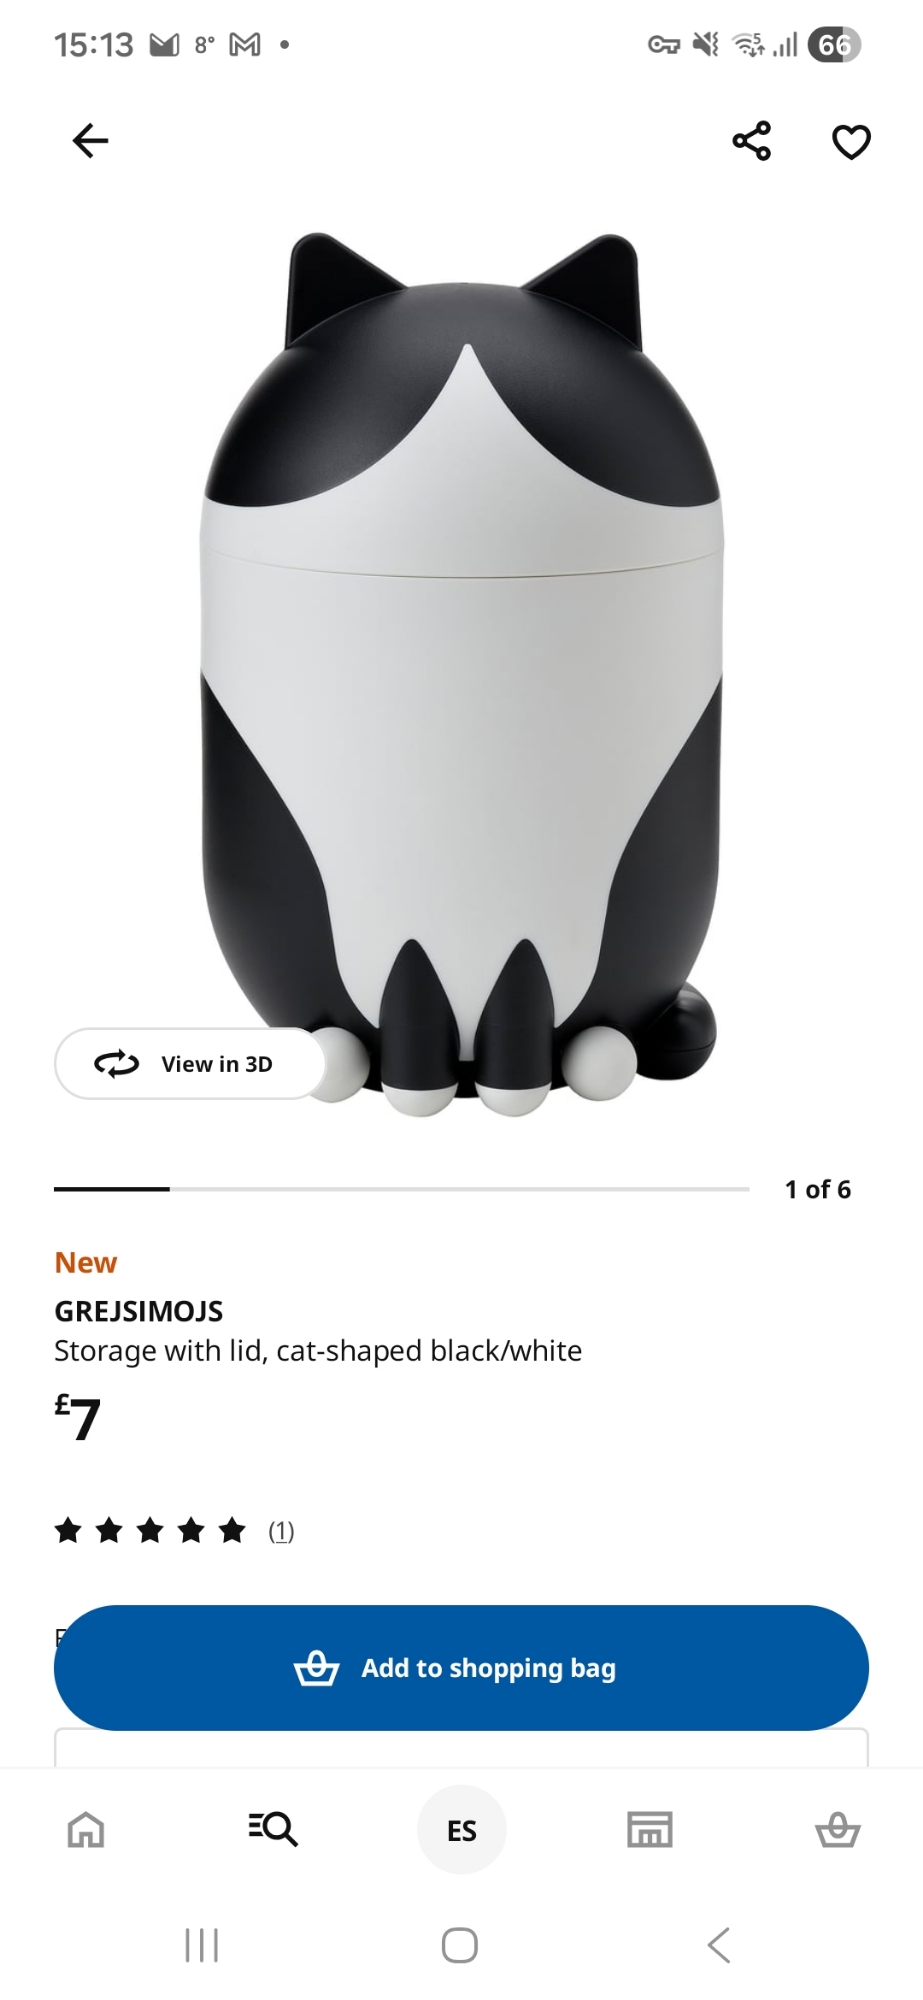Tap the back arrow icon
The image size is (923, 2000).
click(90, 141)
